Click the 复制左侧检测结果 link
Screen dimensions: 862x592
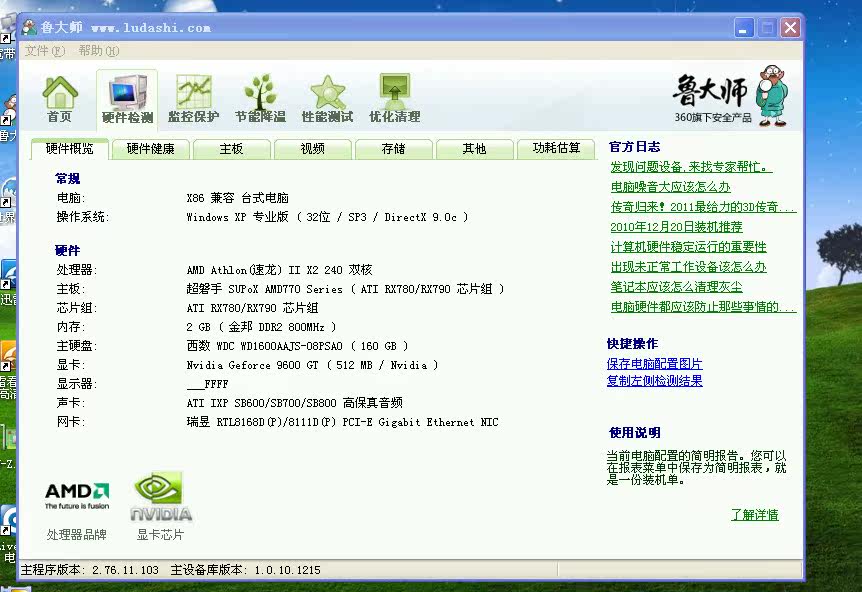pos(654,381)
